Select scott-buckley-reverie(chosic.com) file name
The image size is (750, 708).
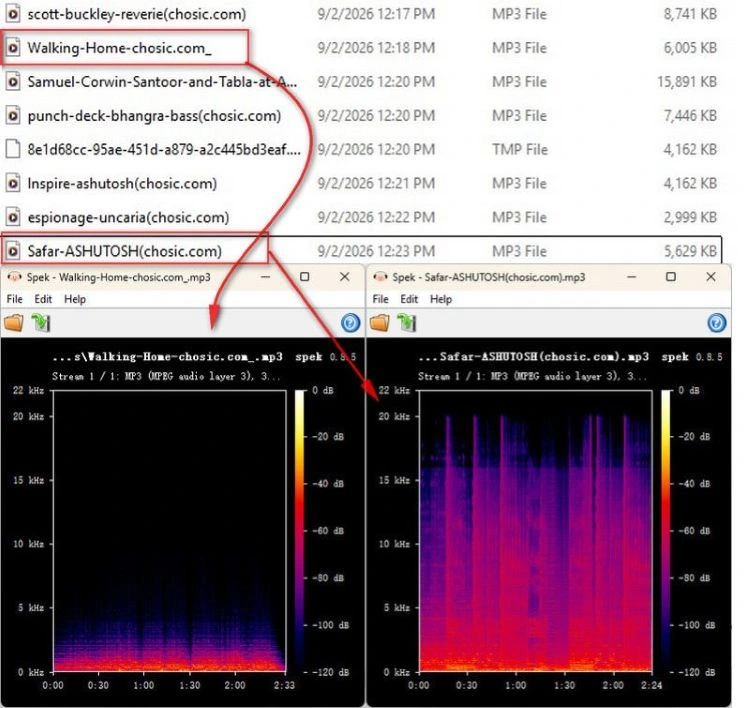pyautogui.click(x=137, y=14)
